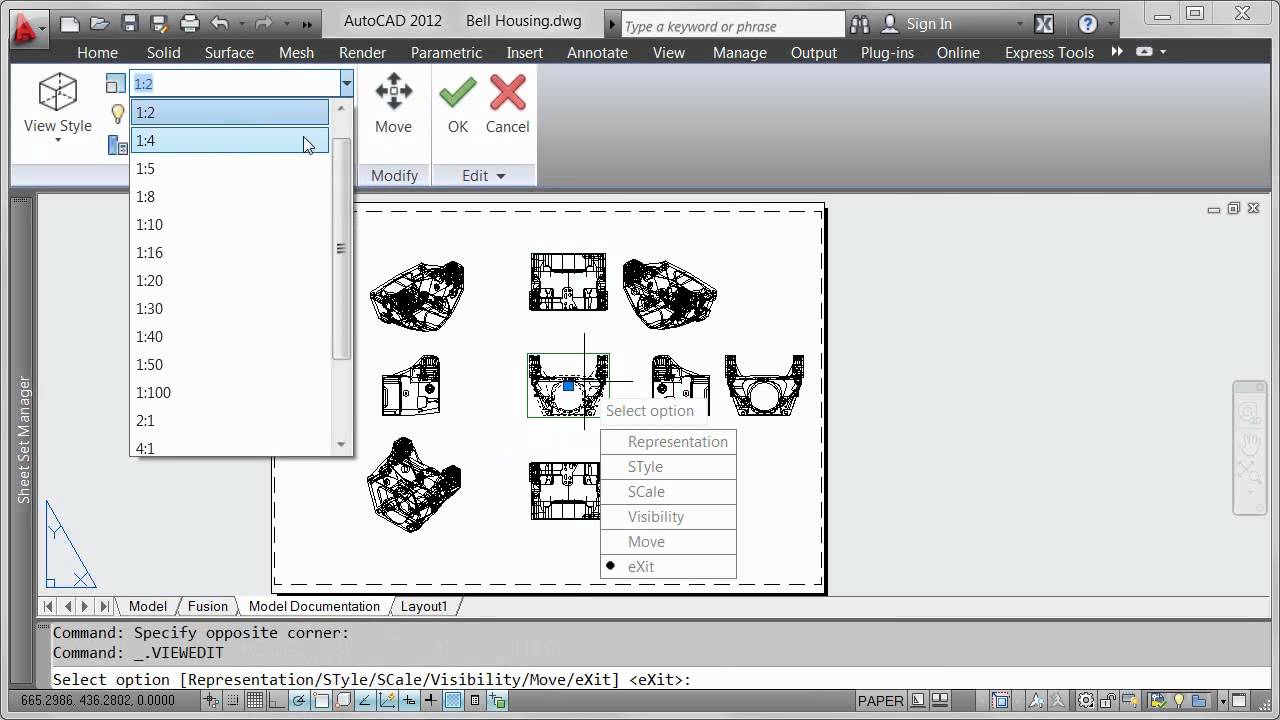Expand the Edit panel arrow

(x=501, y=176)
